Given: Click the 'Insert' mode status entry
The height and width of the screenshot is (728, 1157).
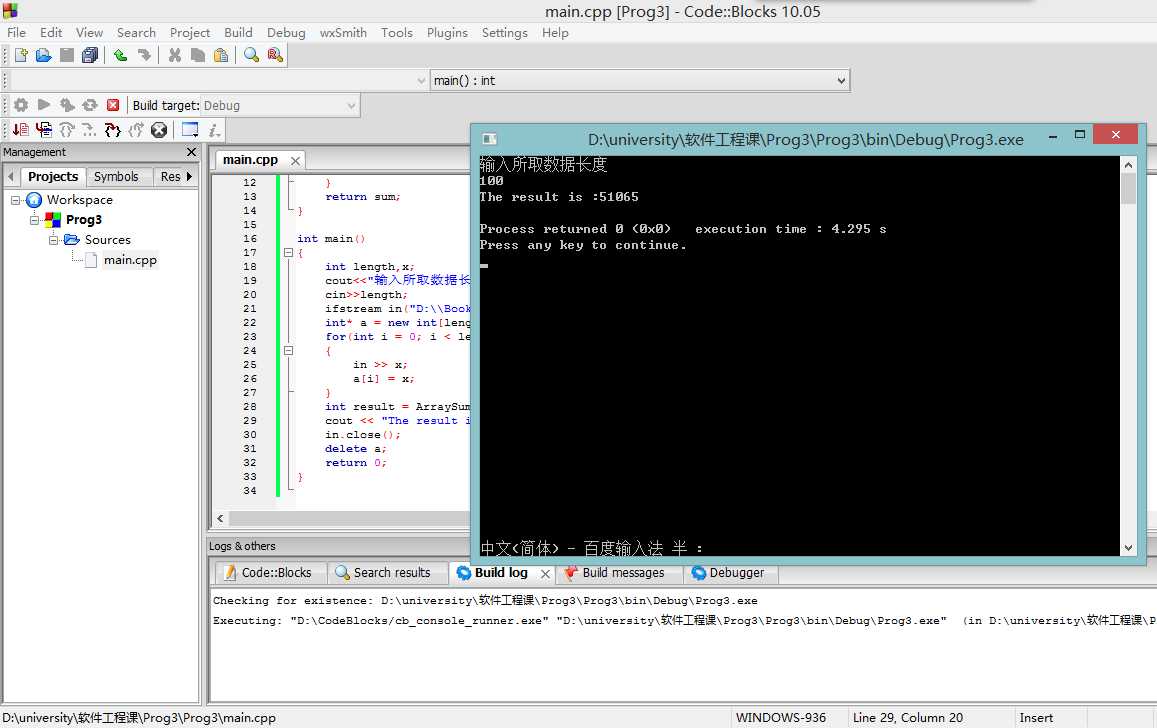Looking at the screenshot, I should click(1036, 718).
